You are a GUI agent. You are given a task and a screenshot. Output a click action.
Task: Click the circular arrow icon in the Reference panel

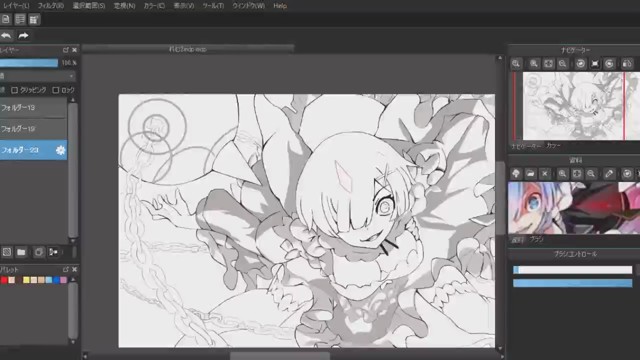point(627,174)
